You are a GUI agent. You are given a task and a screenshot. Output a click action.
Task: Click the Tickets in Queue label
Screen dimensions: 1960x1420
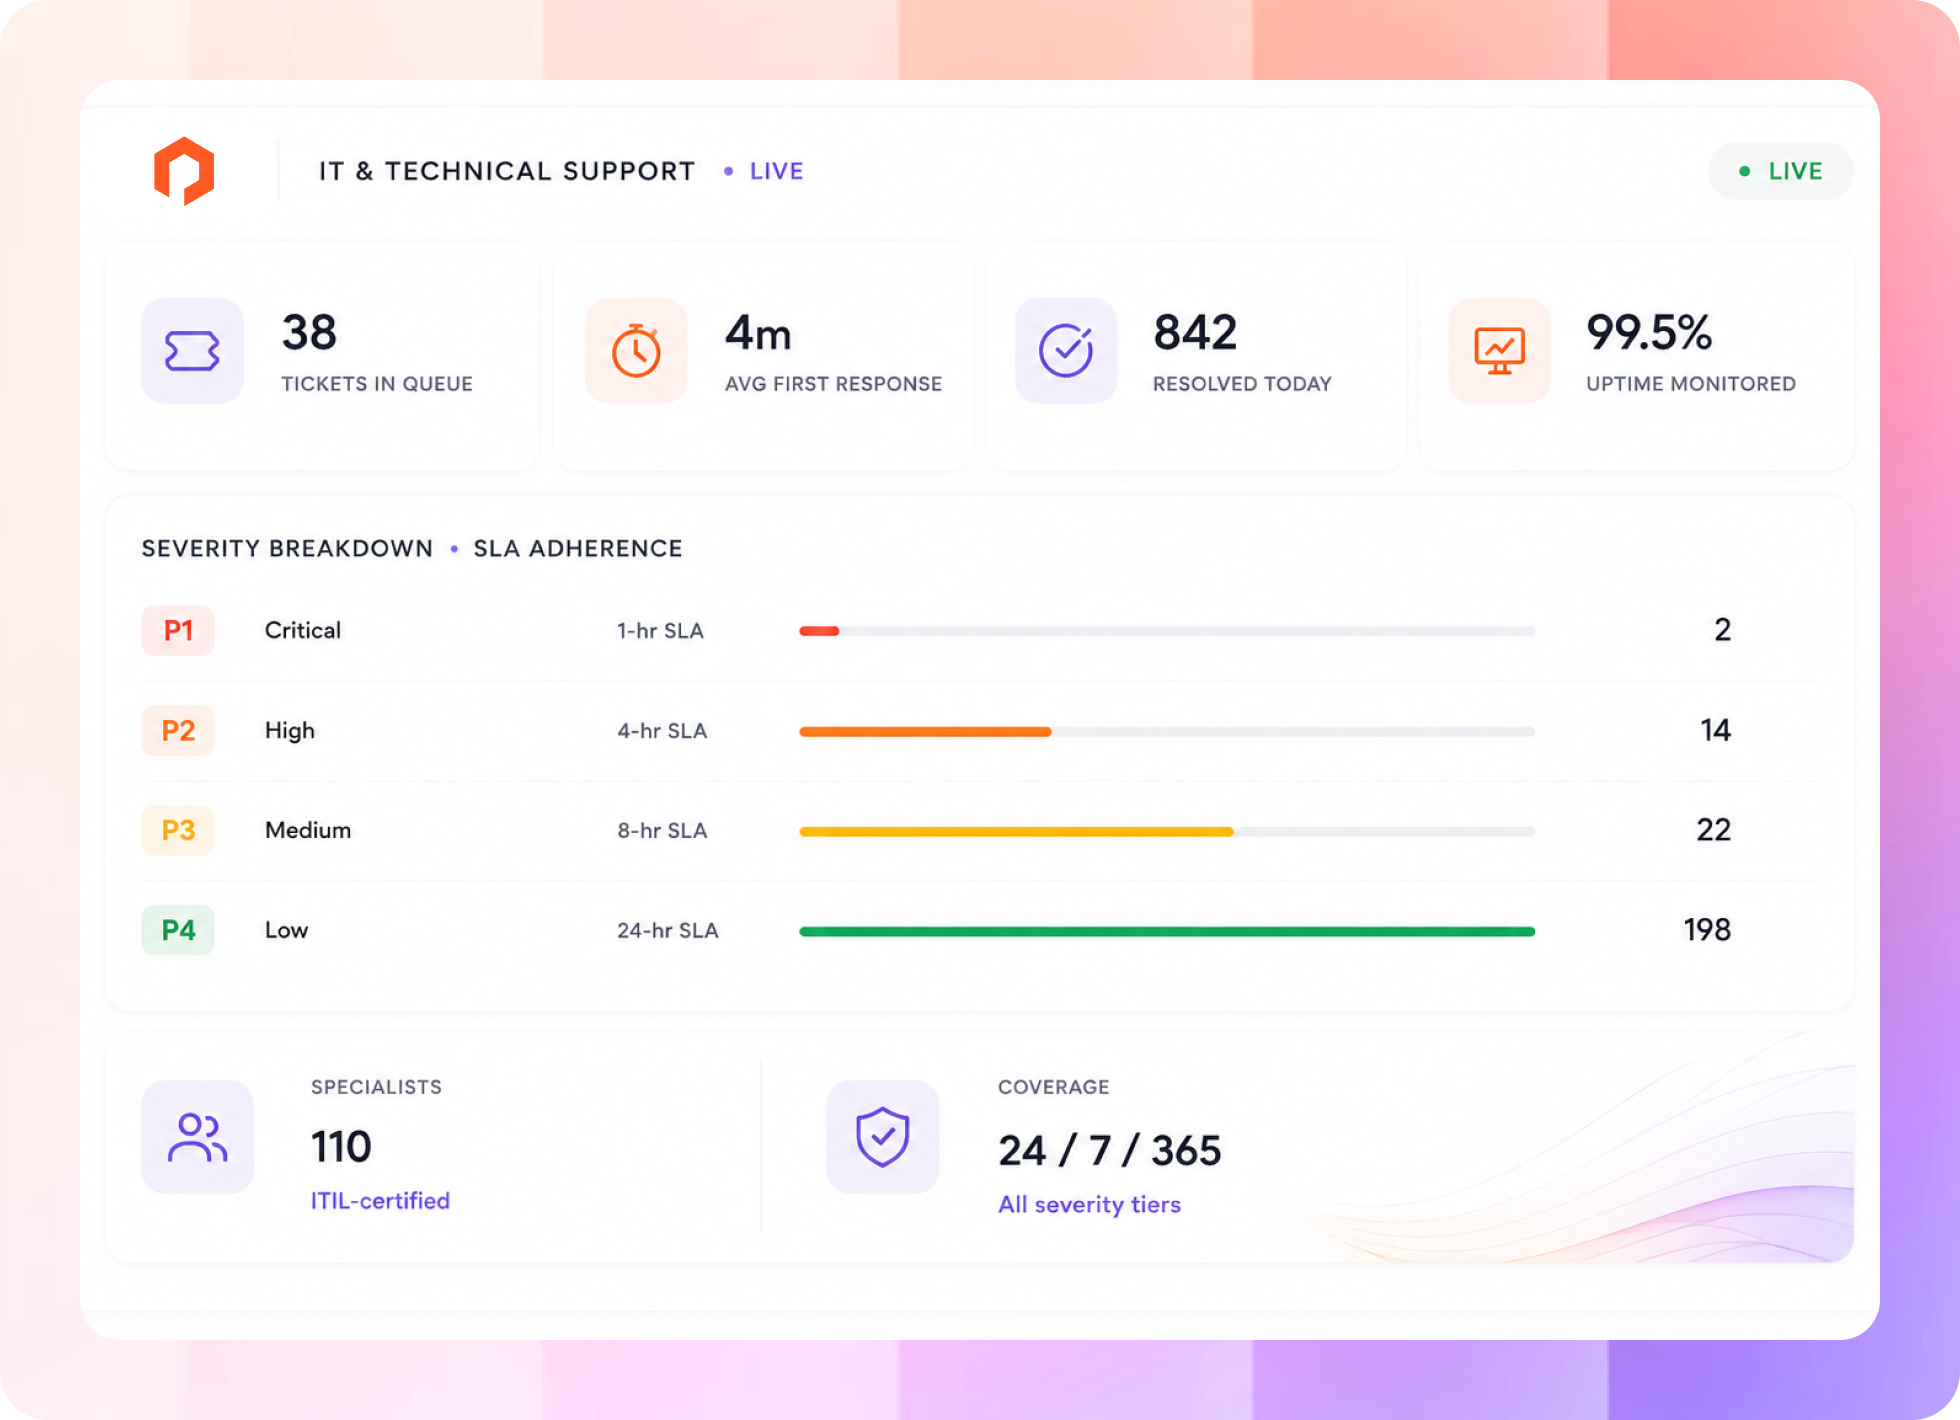tap(377, 384)
